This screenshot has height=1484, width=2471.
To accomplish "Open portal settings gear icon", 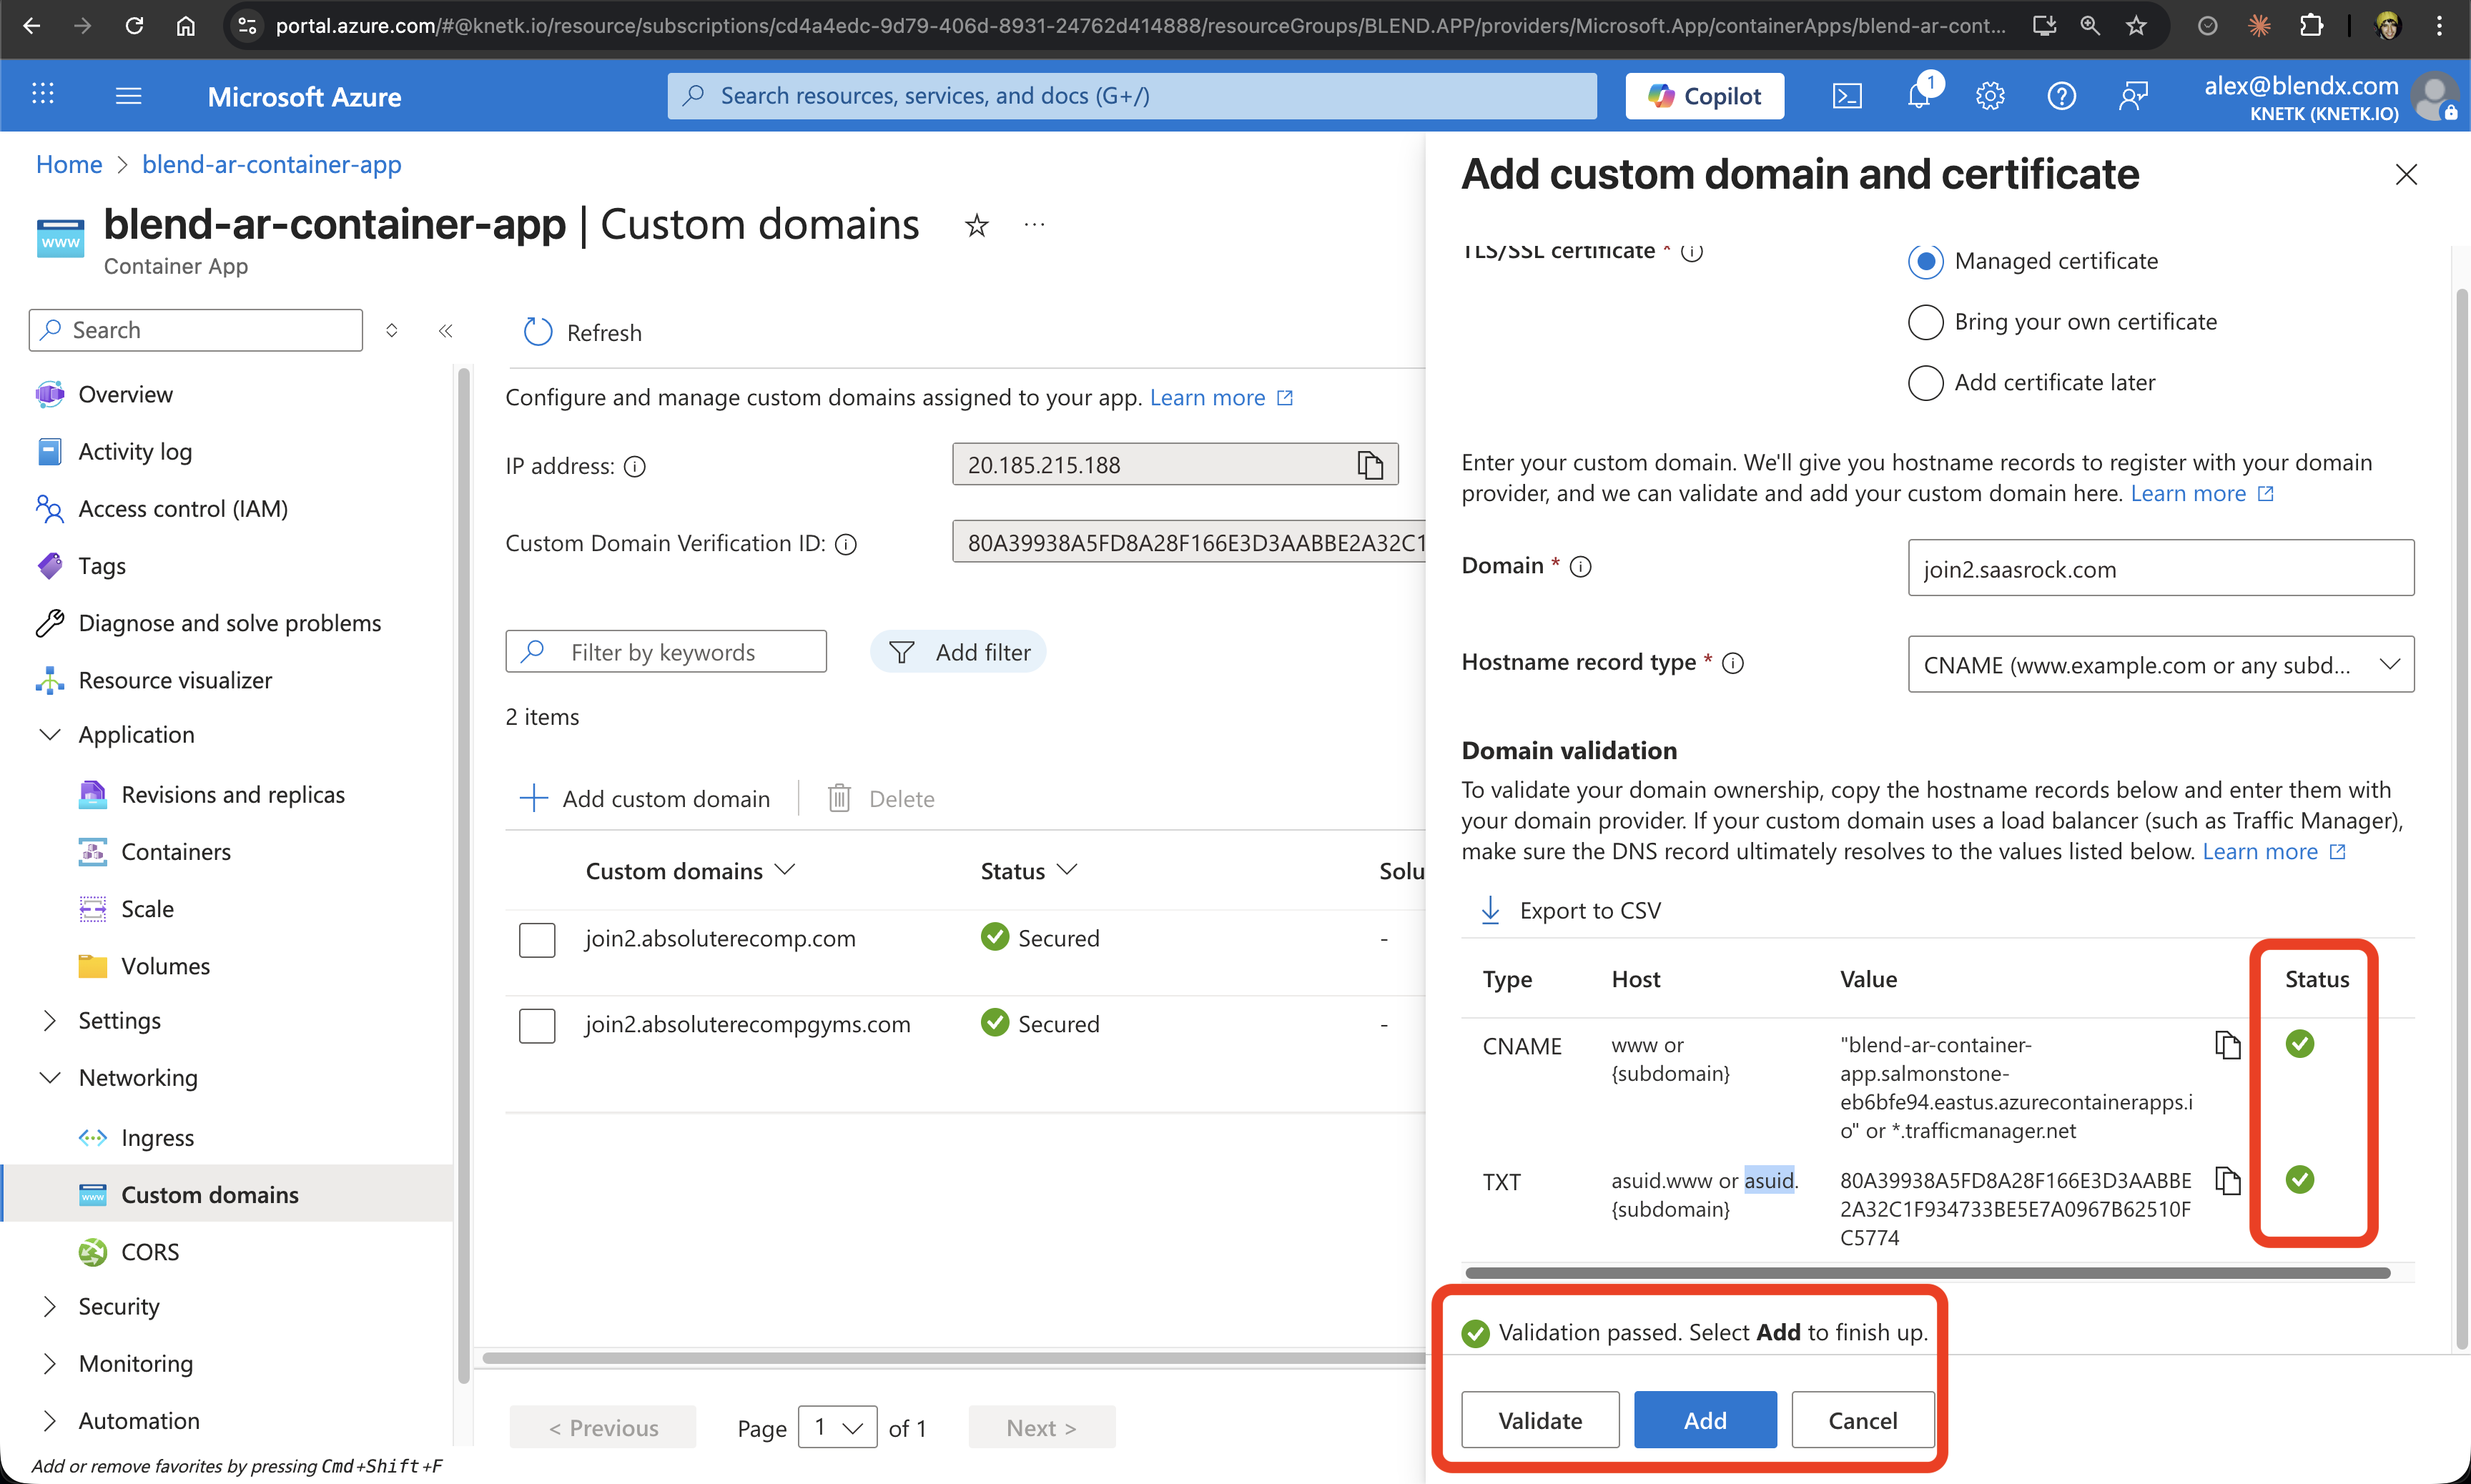I will coord(1990,96).
